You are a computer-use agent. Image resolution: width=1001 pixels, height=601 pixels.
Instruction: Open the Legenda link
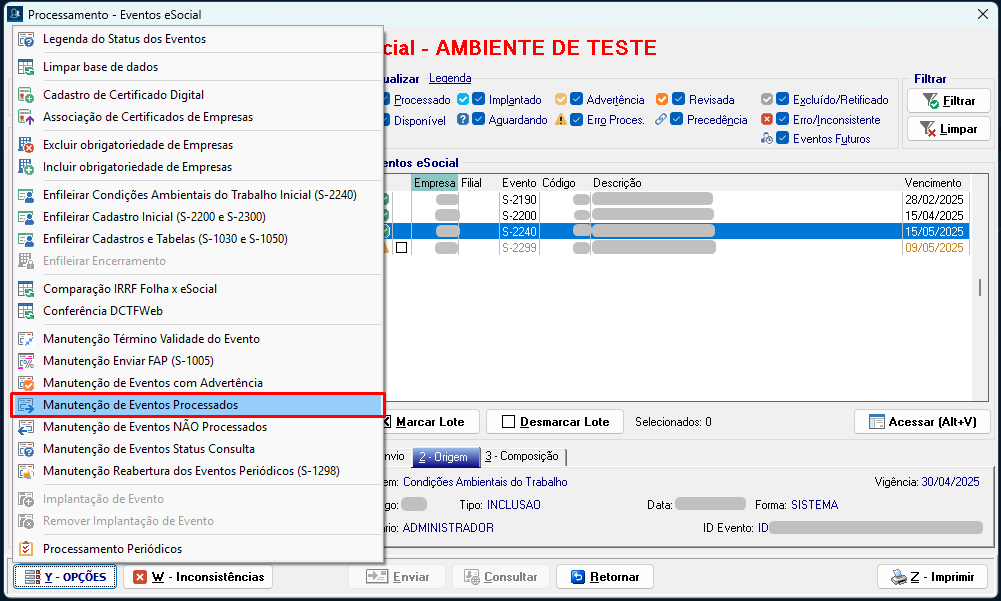(x=450, y=78)
